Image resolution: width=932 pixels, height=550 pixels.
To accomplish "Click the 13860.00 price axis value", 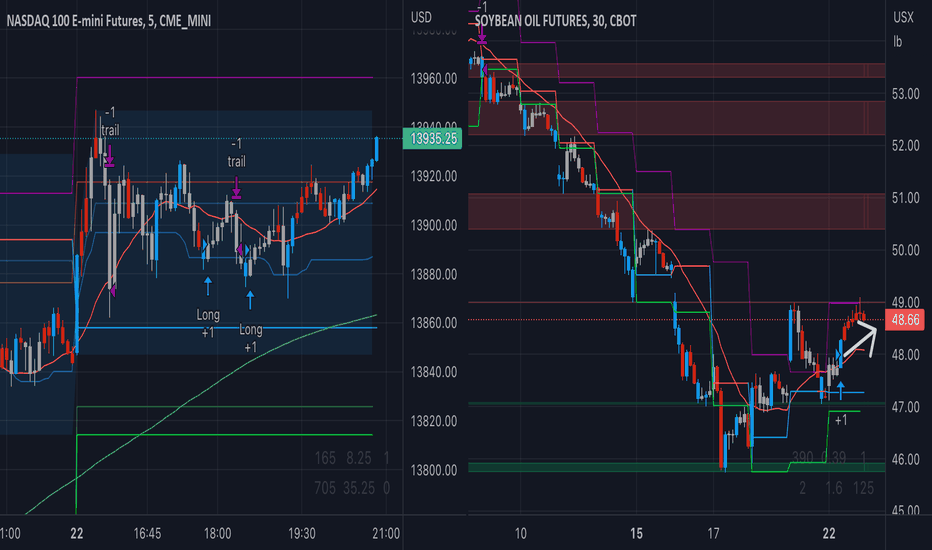I will (x=433, y=323).
